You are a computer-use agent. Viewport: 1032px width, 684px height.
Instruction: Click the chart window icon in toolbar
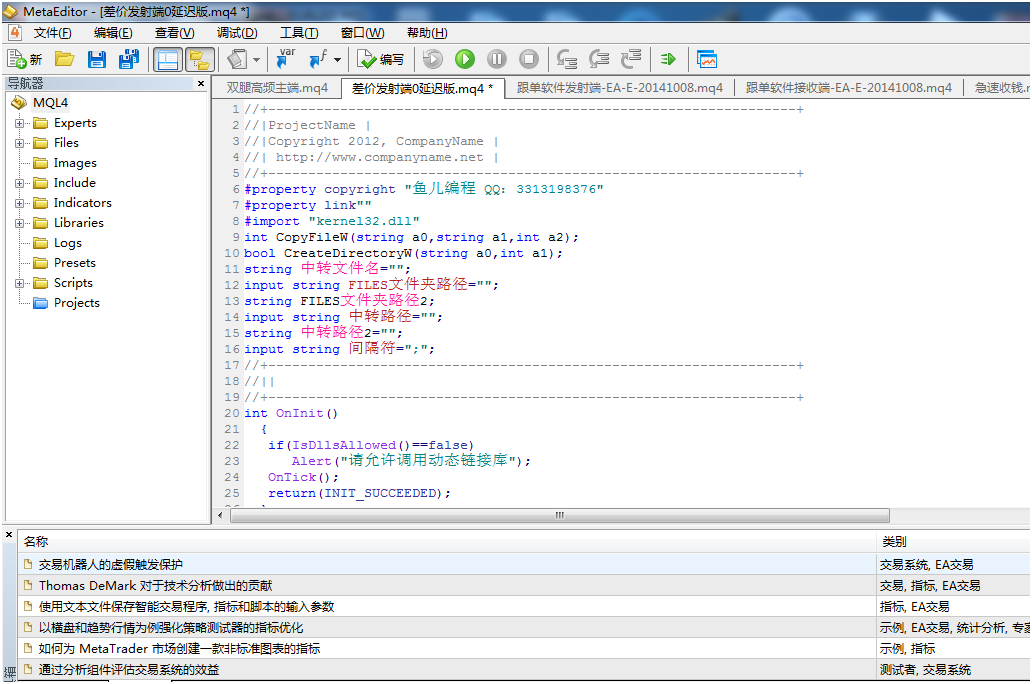pos(707,59)
